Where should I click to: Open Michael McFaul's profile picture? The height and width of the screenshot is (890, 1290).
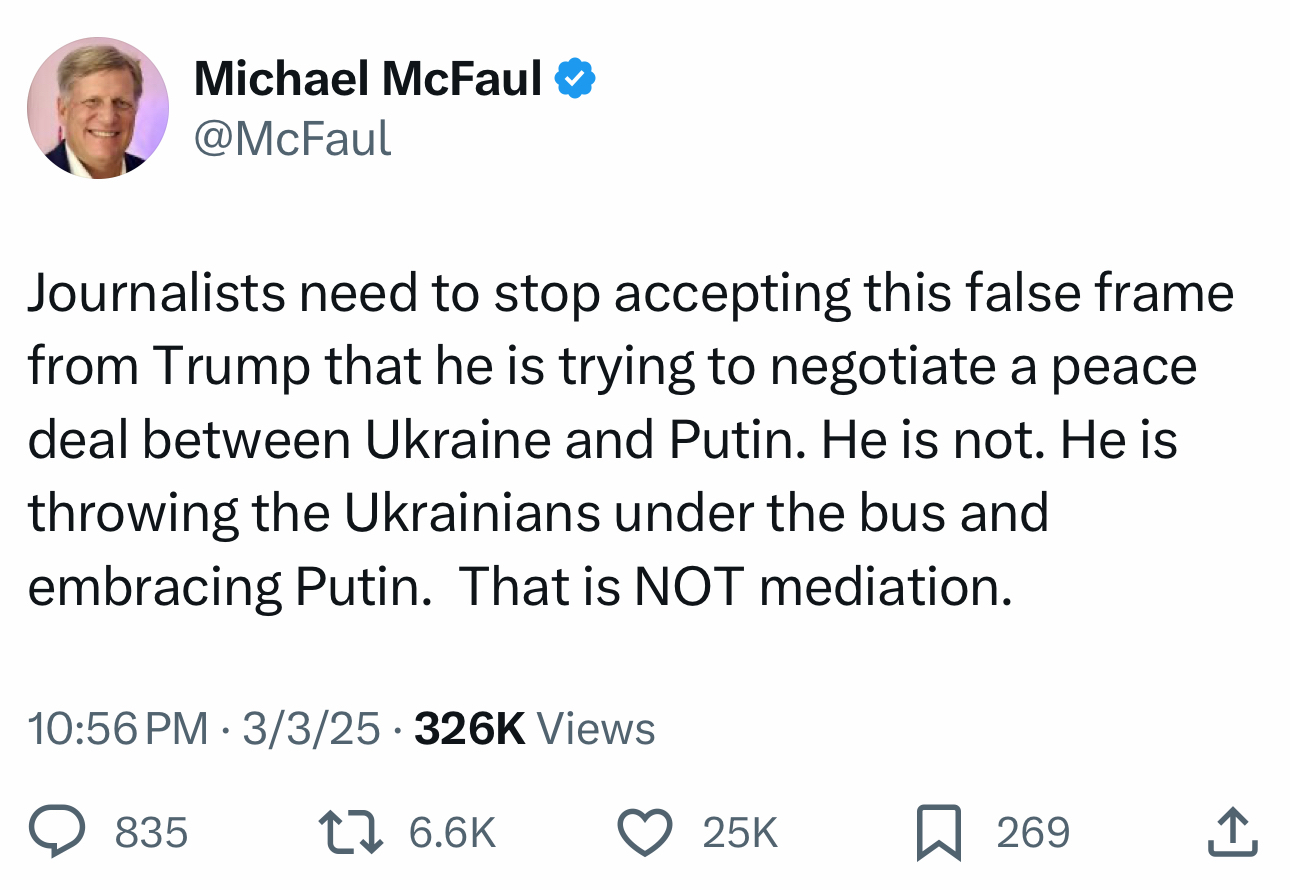point(98,108)
